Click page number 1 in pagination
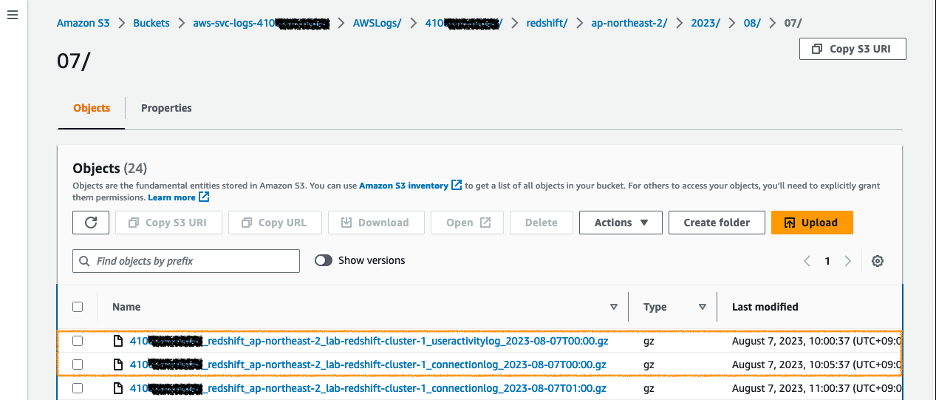 [x=827, y=261]
